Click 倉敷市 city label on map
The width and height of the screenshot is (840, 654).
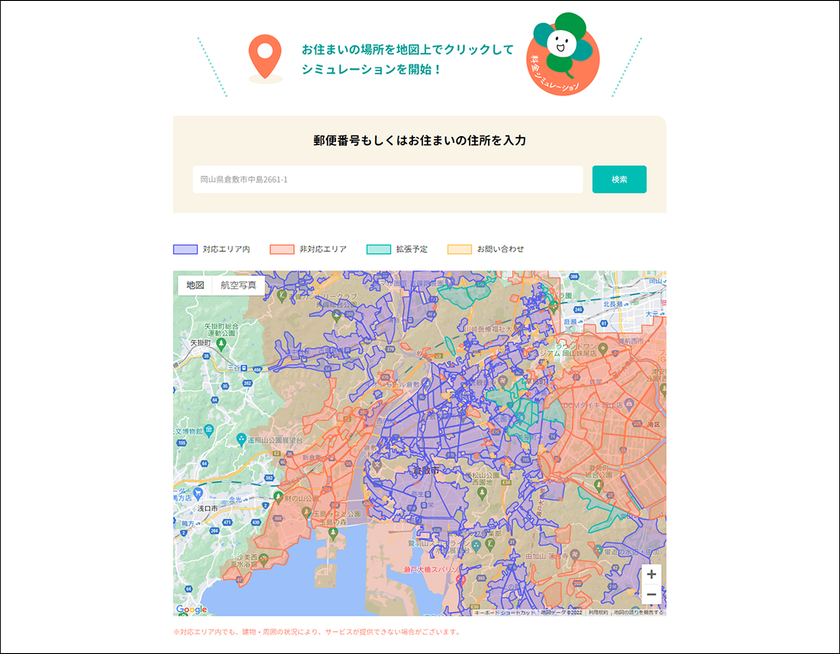pos(426,471)
